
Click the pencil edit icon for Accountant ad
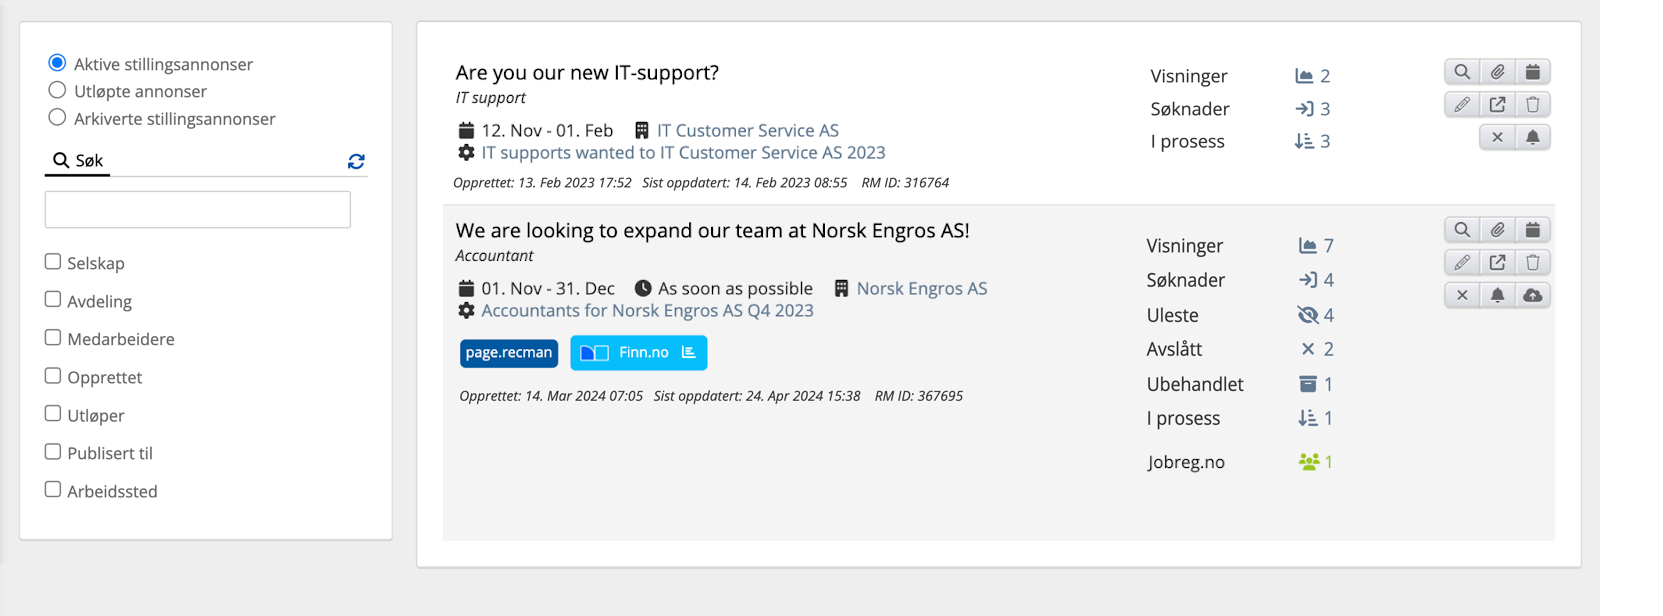(x=1462, y=263)
